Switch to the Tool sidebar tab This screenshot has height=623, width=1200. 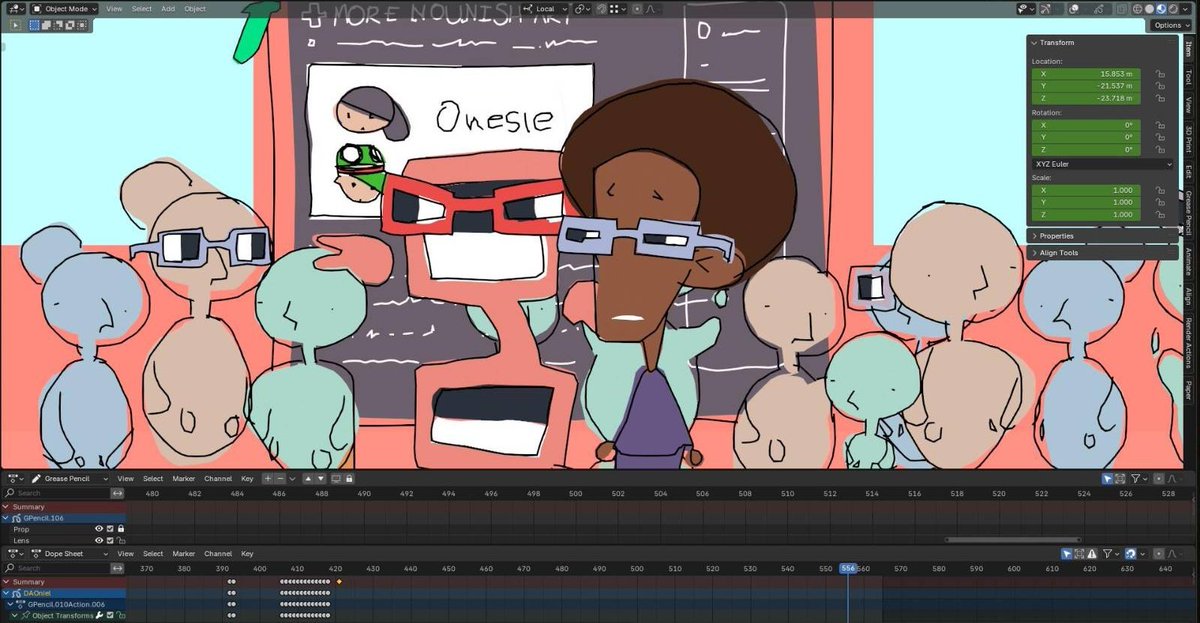coord(1188,75)
